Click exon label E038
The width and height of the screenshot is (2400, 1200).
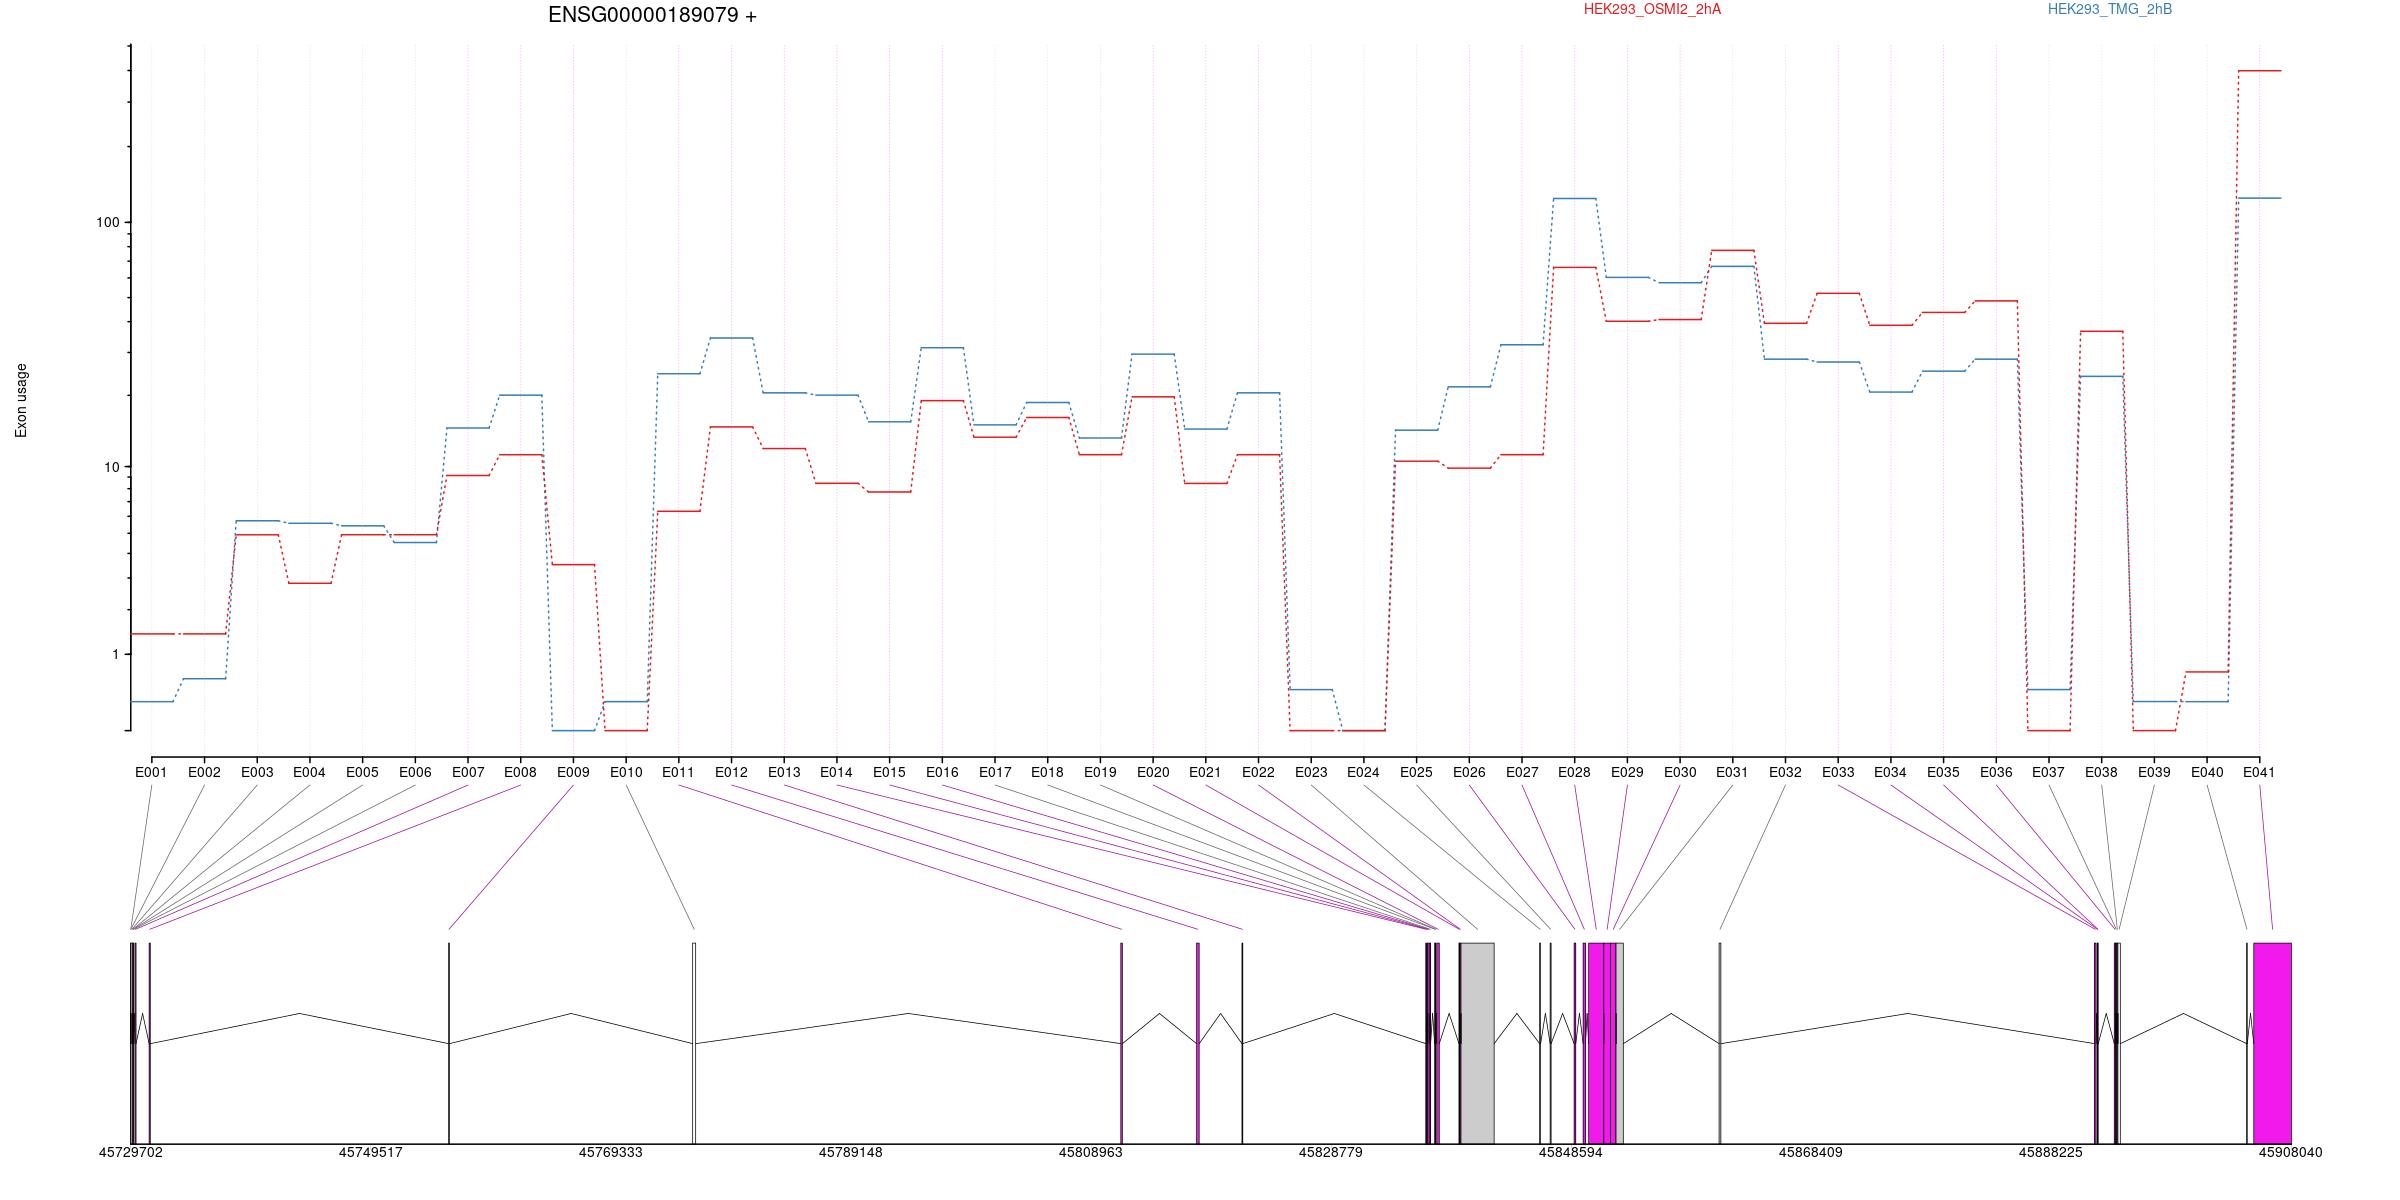pyautogui.click(x=2101, y=772)
